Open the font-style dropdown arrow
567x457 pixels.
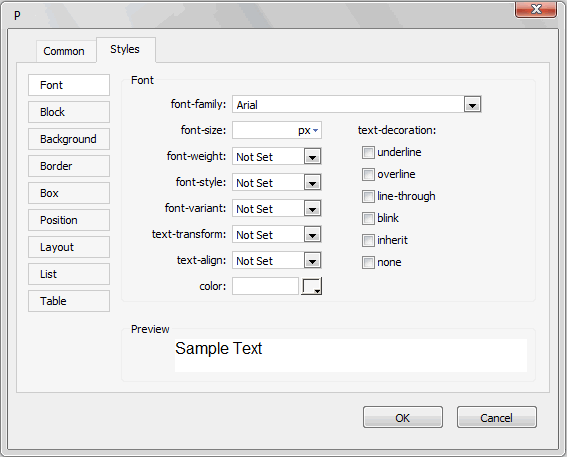click(312, 183)
